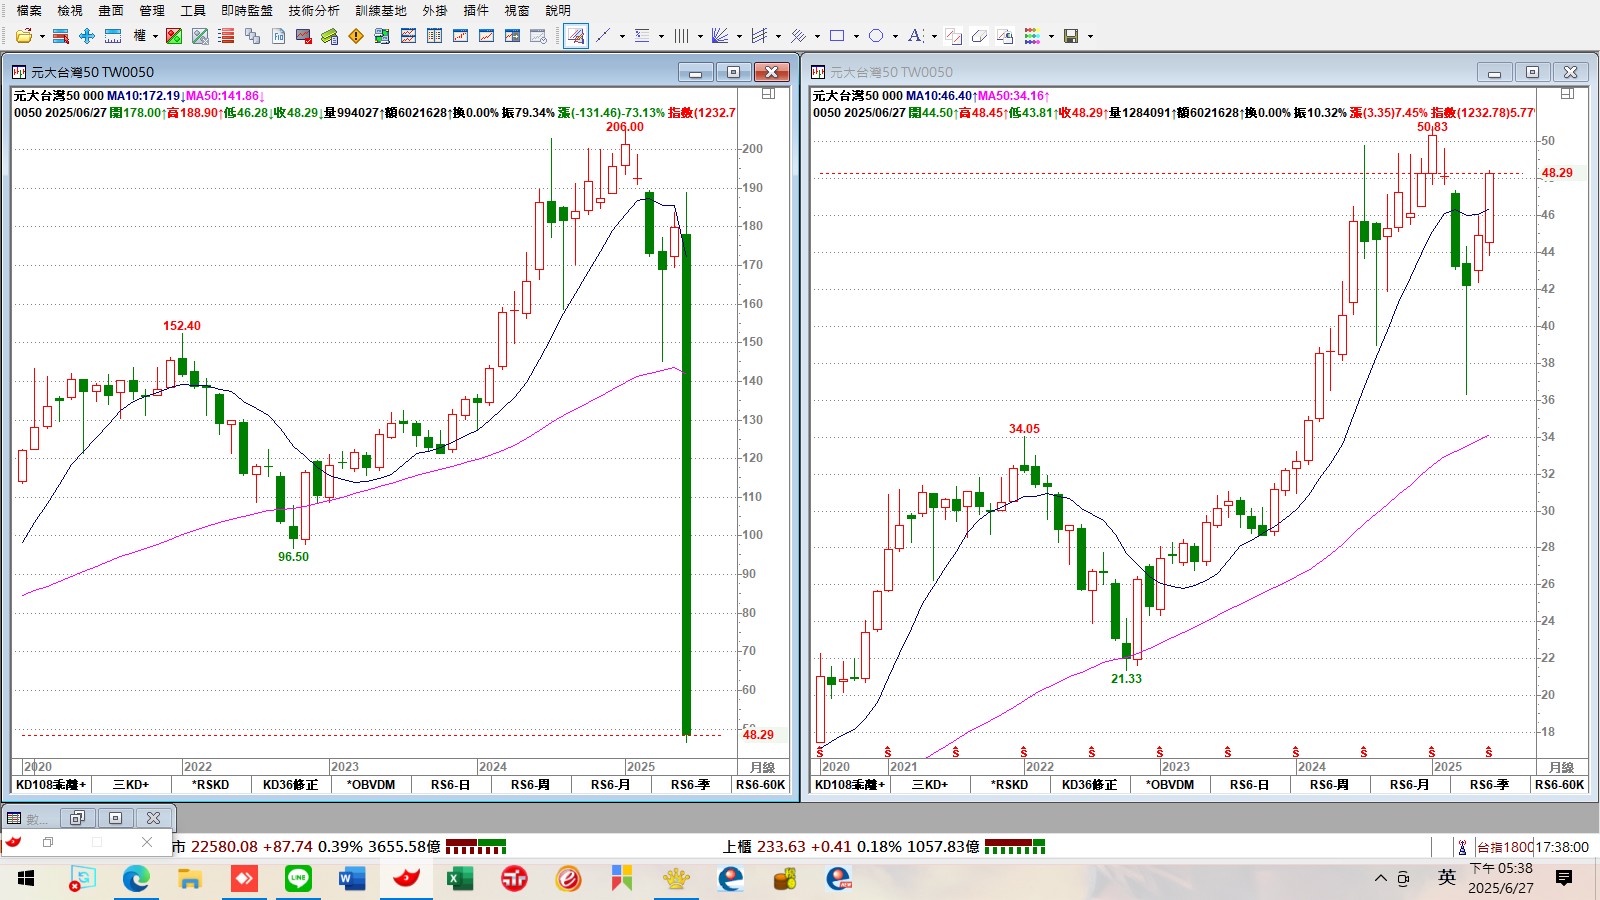Select *OBVDM tab in right chart
The height and width of the screenshot is (900, 1600).
point(1170,785)
